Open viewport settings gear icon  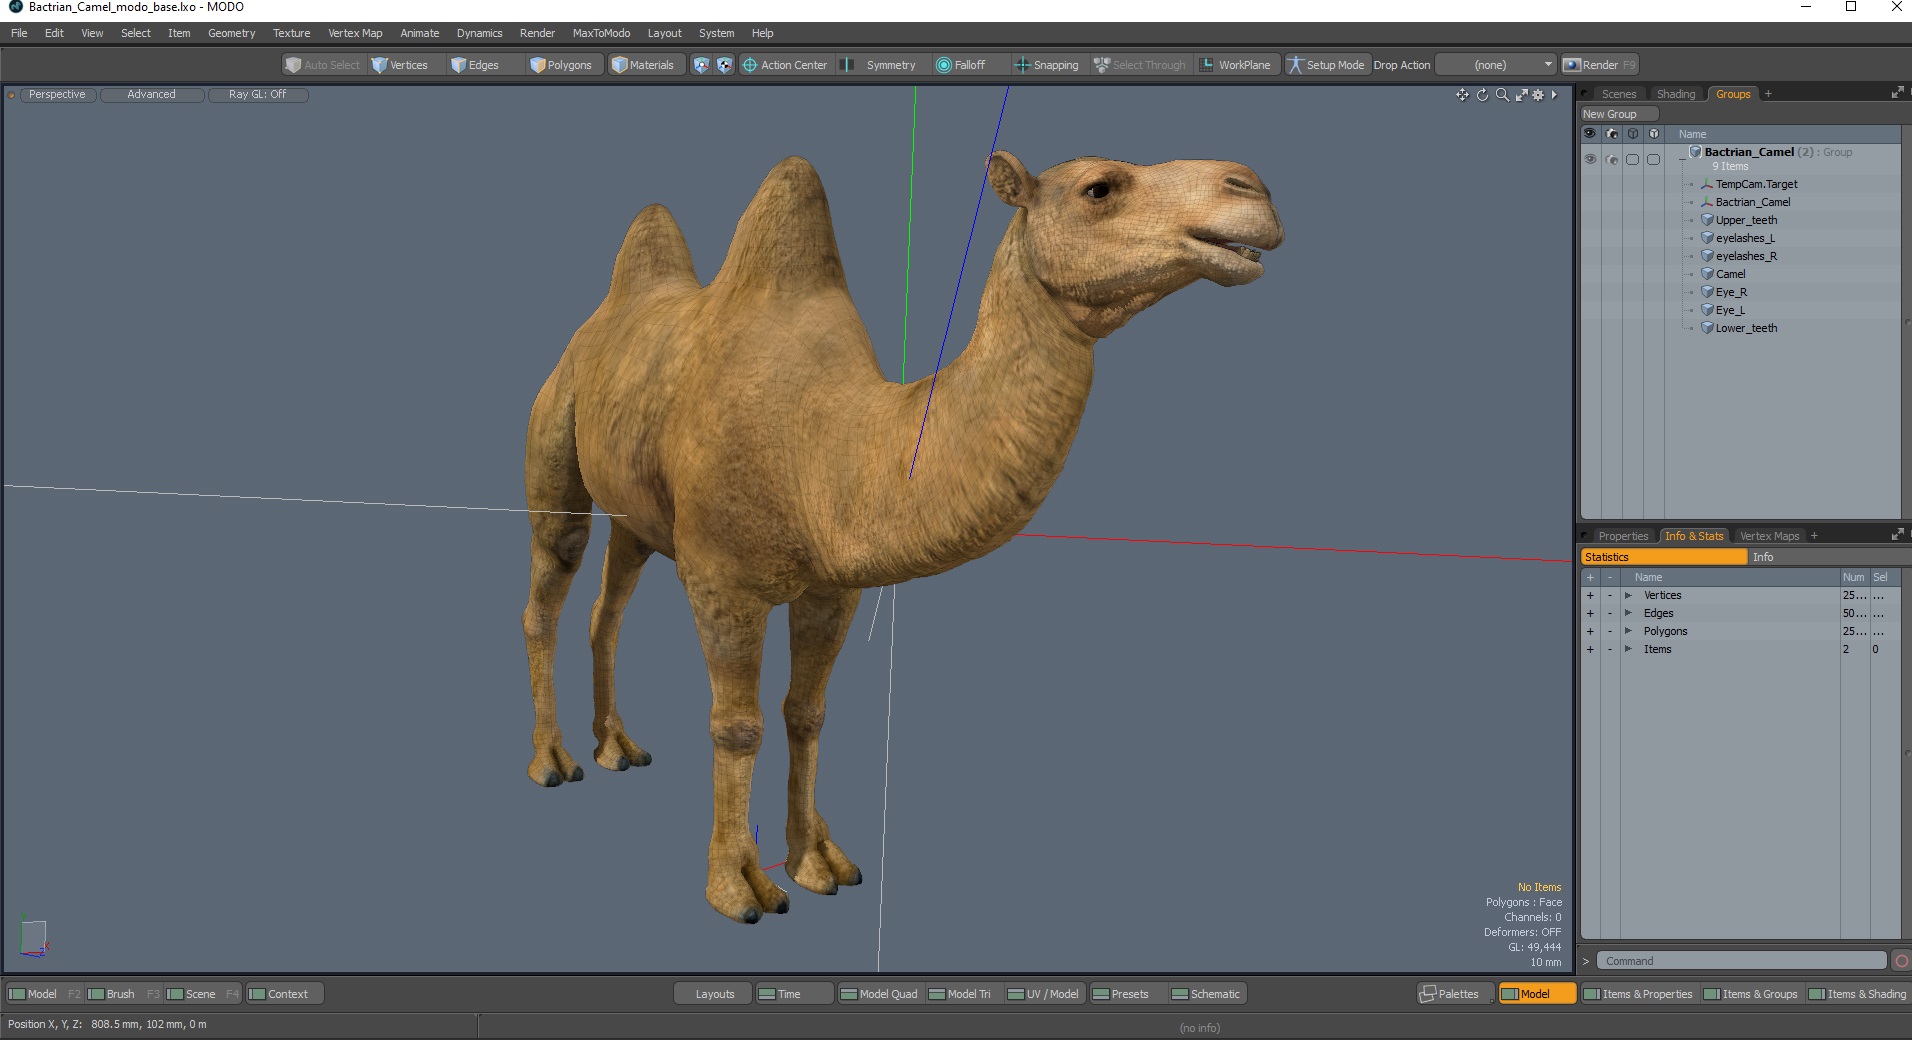[x=1538, y=95]
